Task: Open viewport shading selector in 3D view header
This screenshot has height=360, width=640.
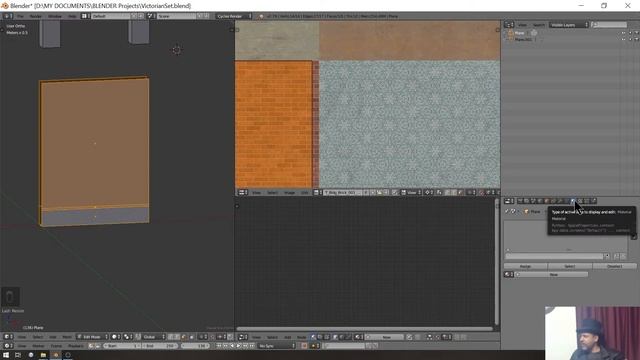Action: pyautogui.click(x=116, y=337)
